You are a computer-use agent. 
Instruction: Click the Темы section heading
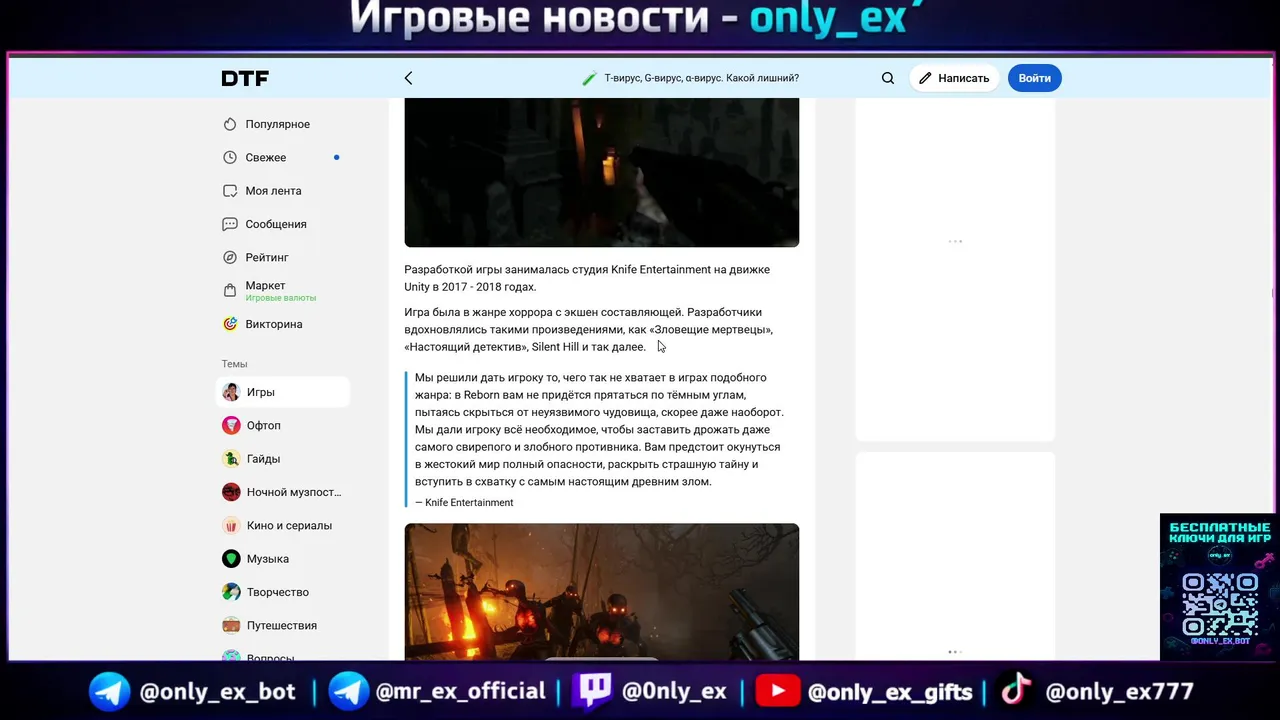pyautogui.click(x=234, y=364)
